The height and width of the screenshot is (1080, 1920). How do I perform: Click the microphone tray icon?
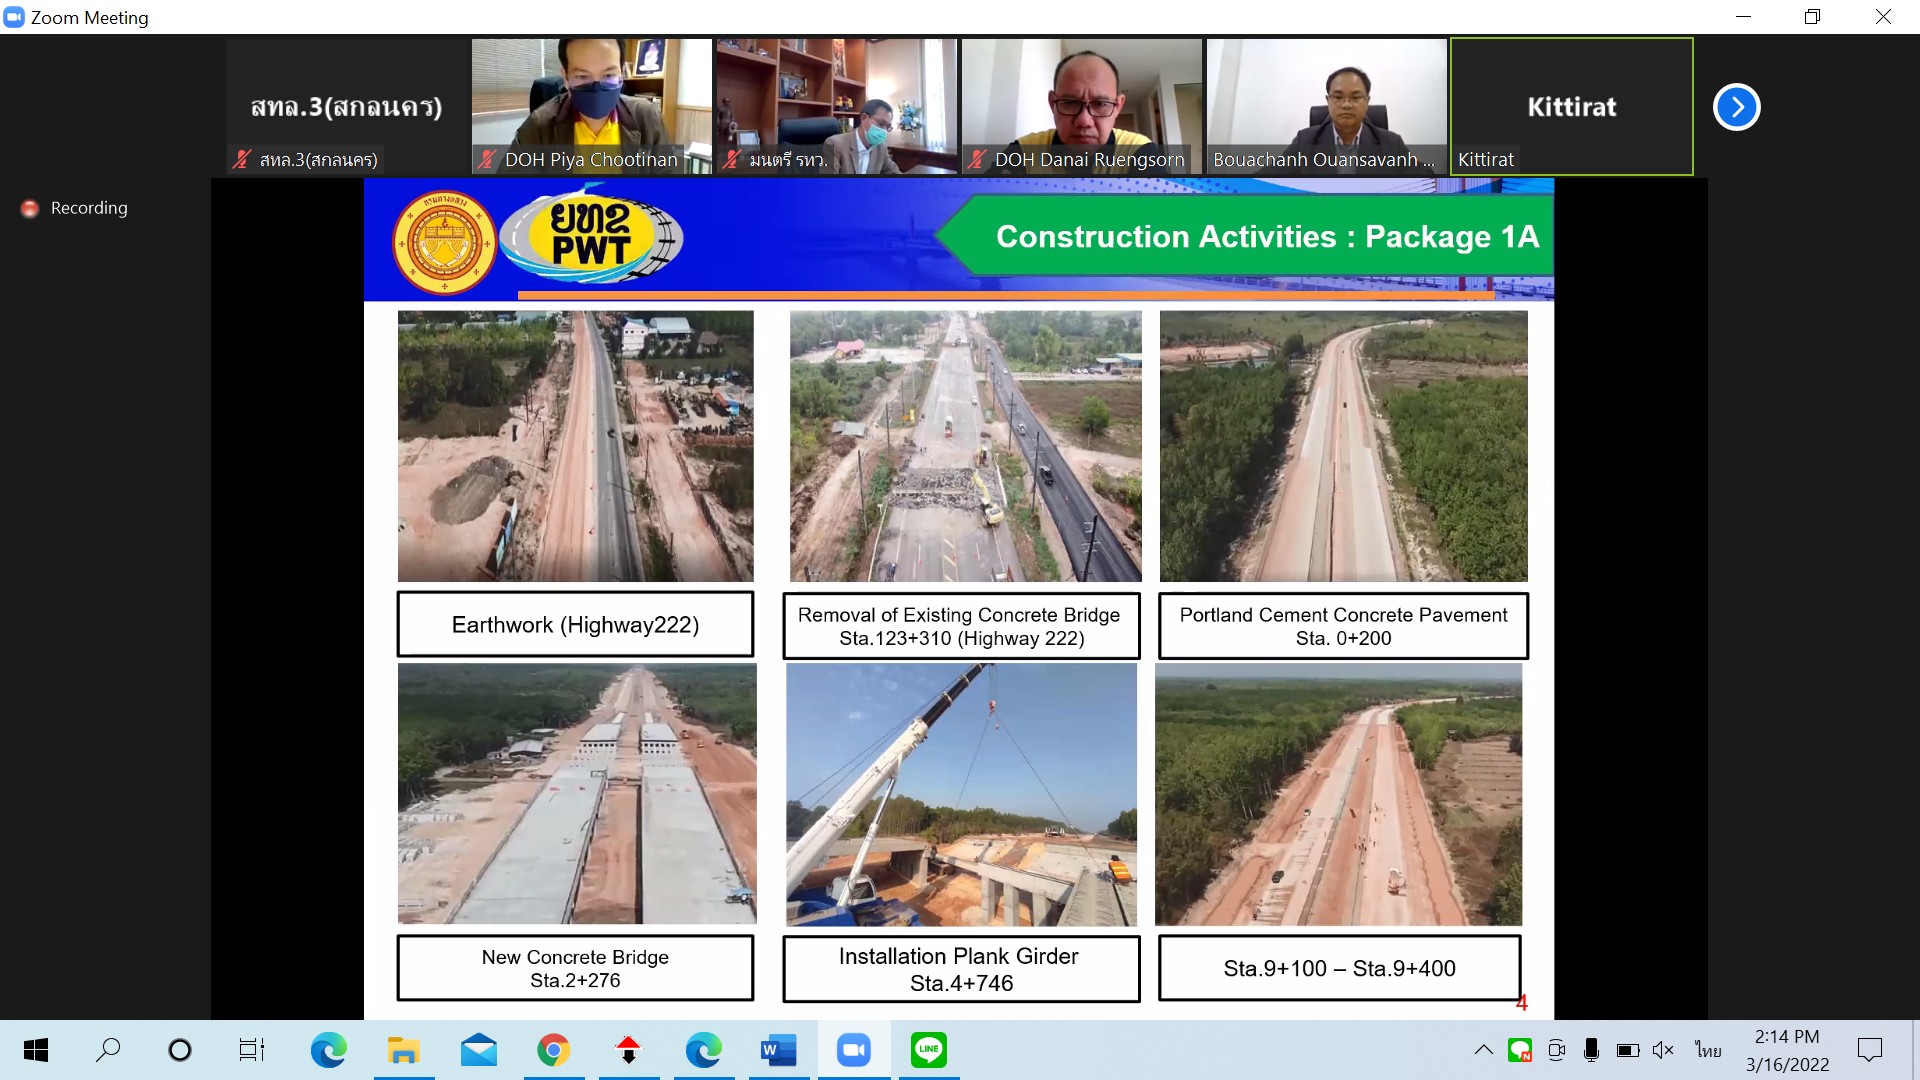pos(1591,1050)
